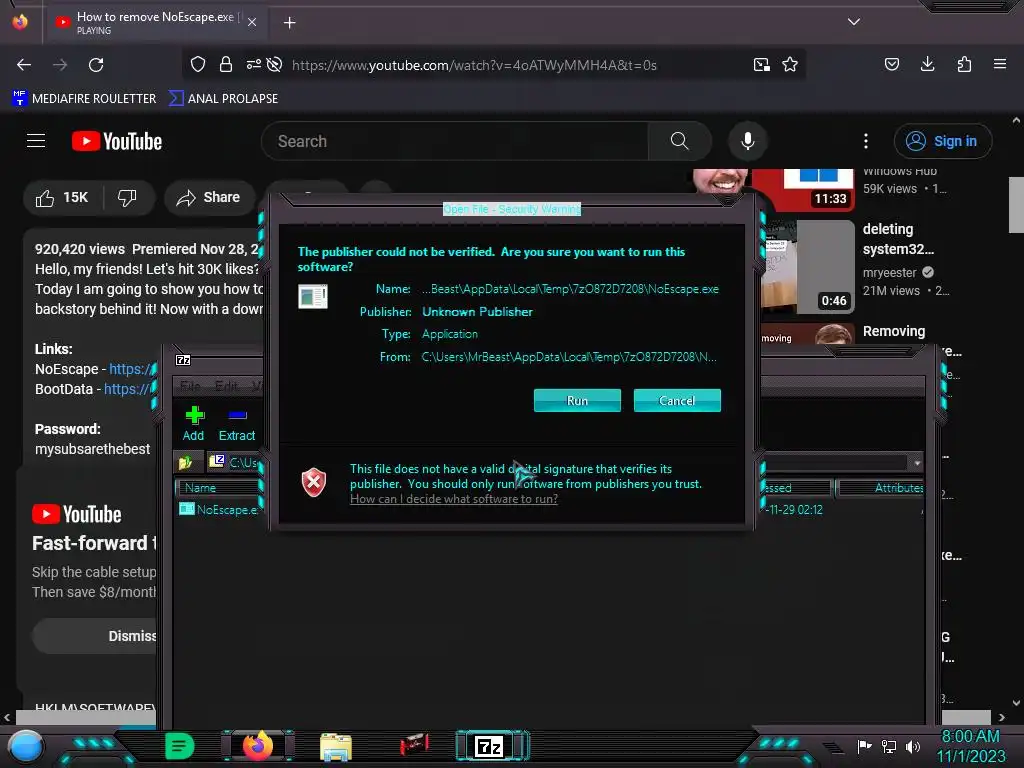Image resolution: width=1024 pixels, height=768 pixels.
Task: Open a new Firefox tab
Action: click(x=289, y=23)
